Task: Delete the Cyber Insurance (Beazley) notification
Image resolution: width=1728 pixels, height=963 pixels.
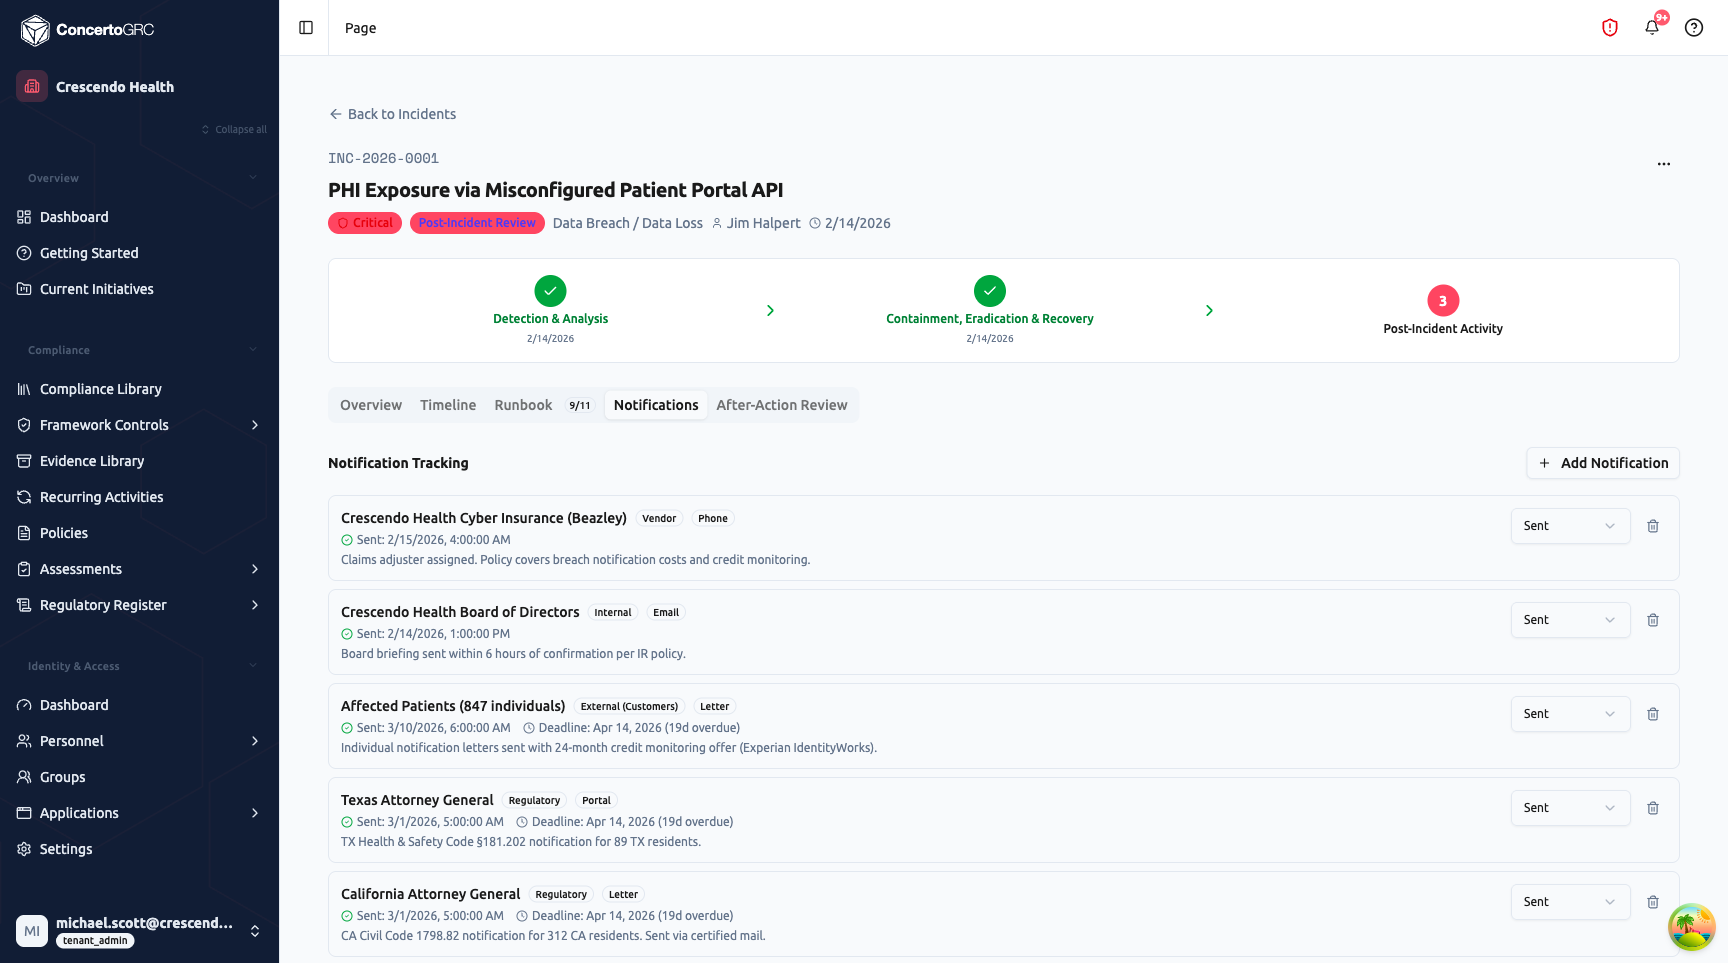Action: pos(1653,526)
